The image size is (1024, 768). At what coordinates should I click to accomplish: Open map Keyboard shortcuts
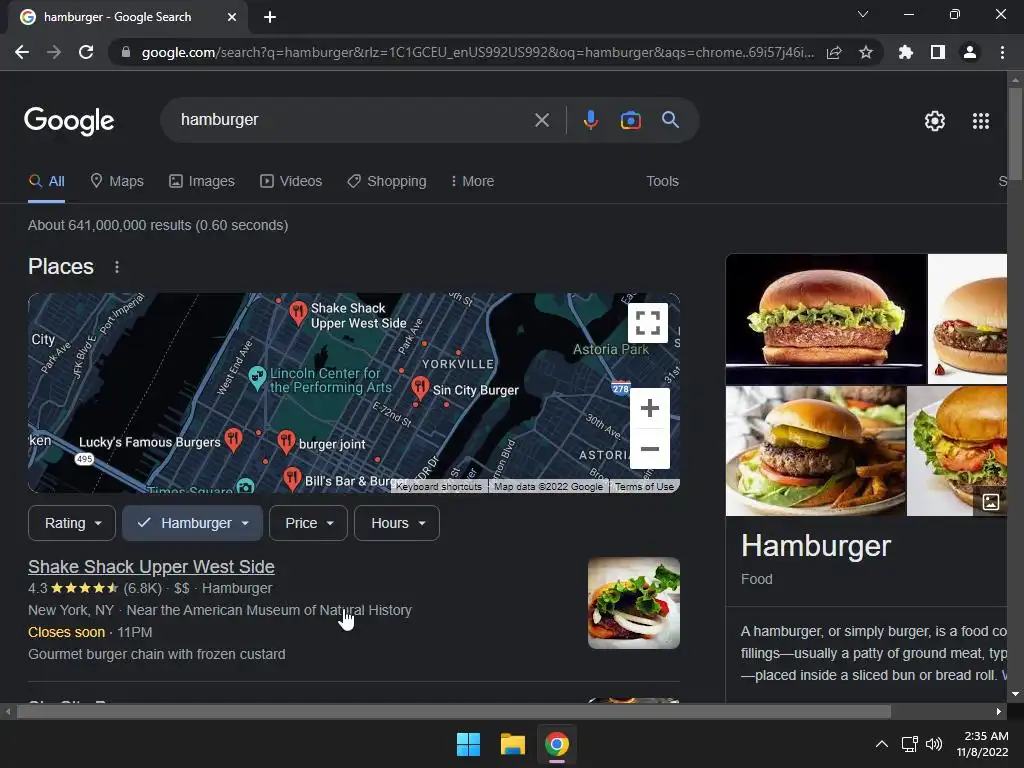439,487
